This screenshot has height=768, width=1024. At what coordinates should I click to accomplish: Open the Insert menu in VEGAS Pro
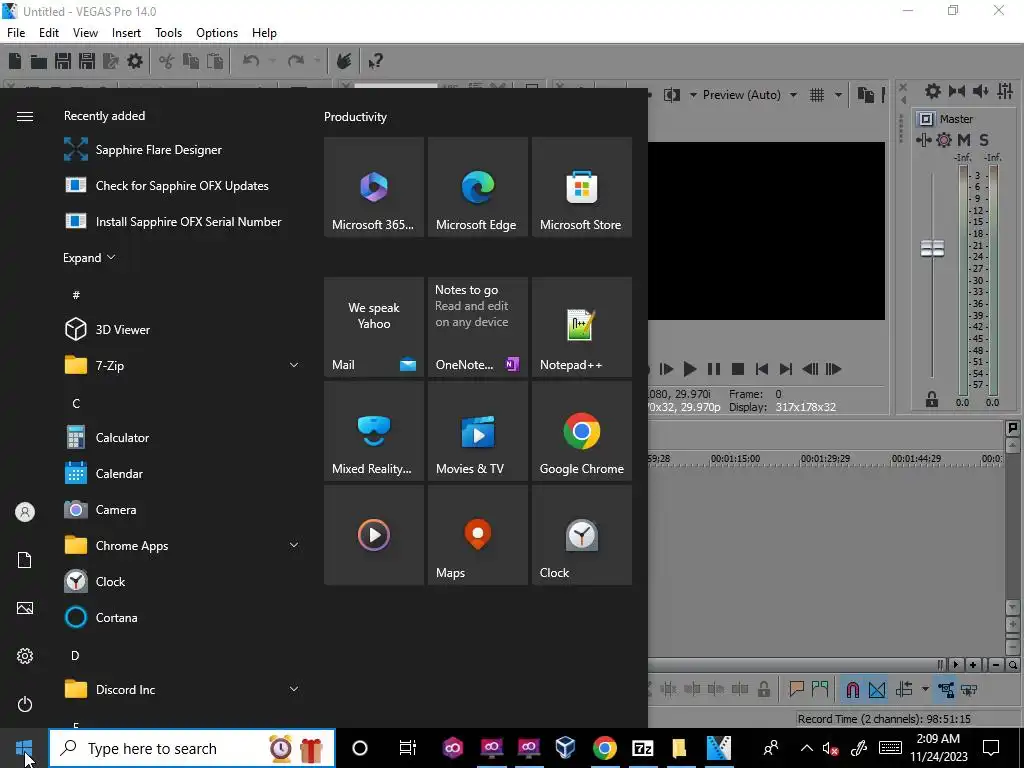pos(126,33)
